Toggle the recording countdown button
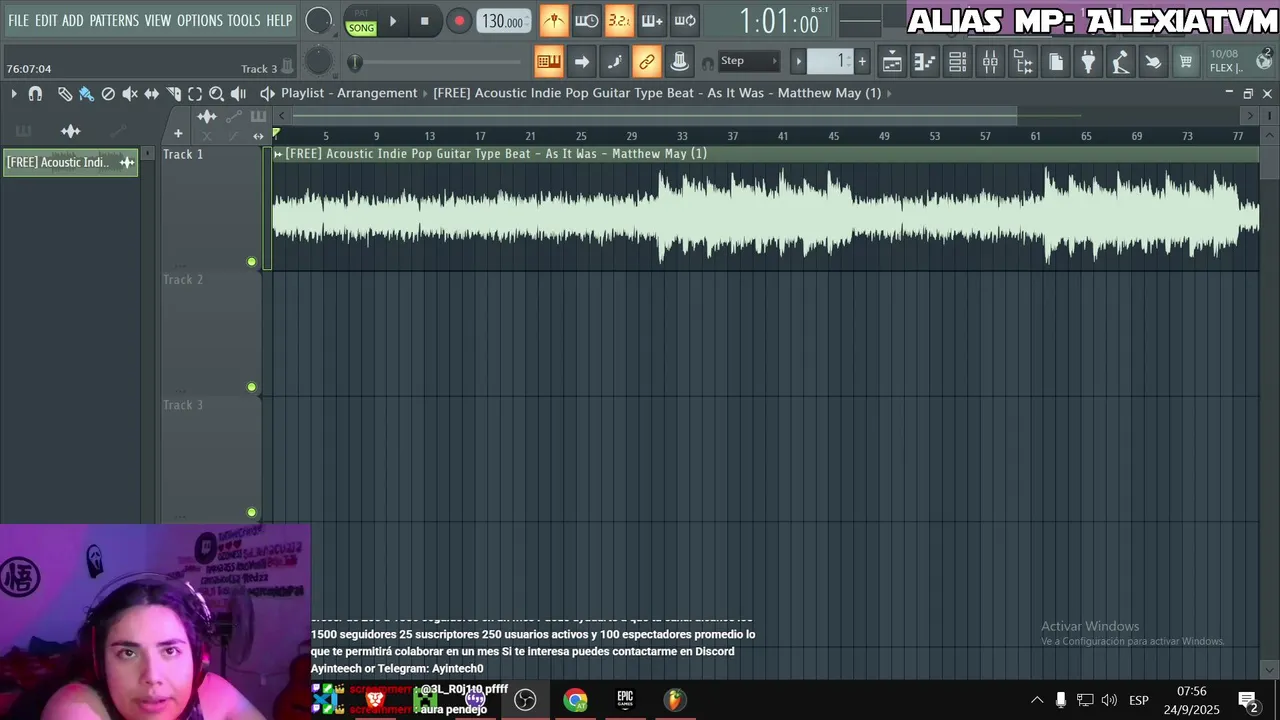 pos(619,20)
